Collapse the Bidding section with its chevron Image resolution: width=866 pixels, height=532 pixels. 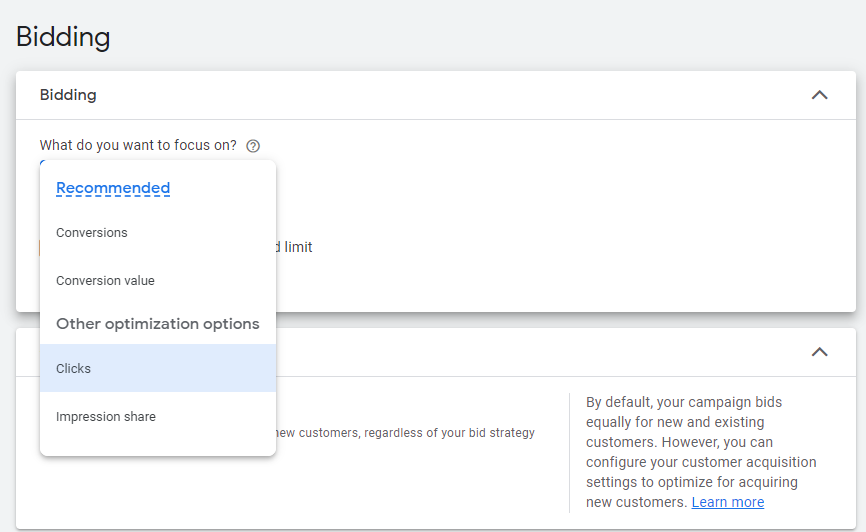[x=819, y=95]
